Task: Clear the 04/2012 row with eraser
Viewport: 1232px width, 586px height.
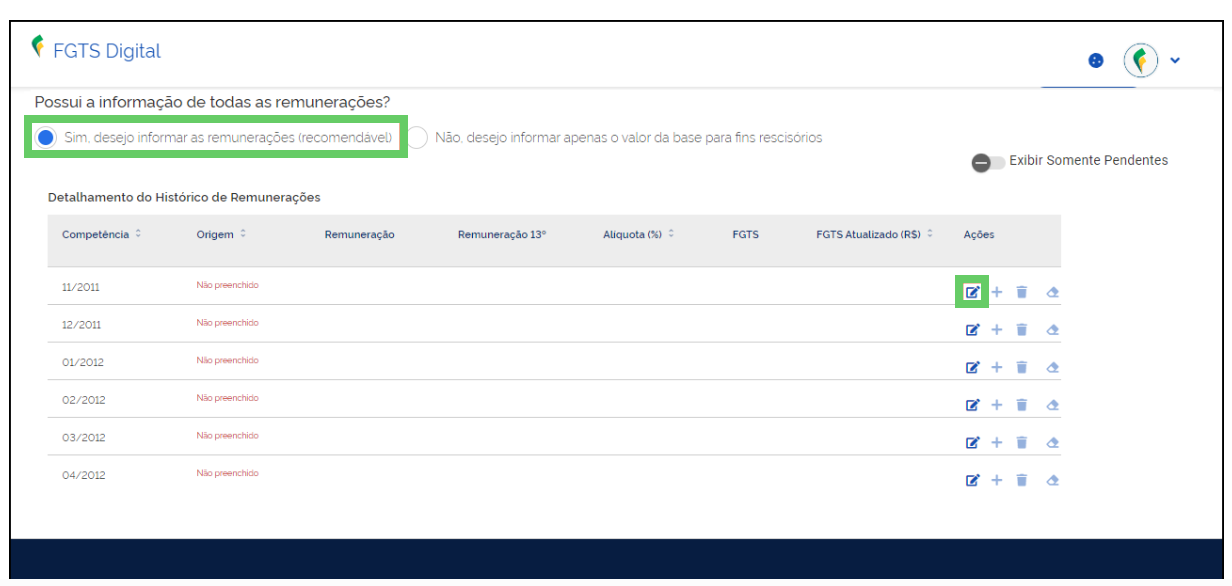Action: pyautogui.click(x=1052, y=480)
